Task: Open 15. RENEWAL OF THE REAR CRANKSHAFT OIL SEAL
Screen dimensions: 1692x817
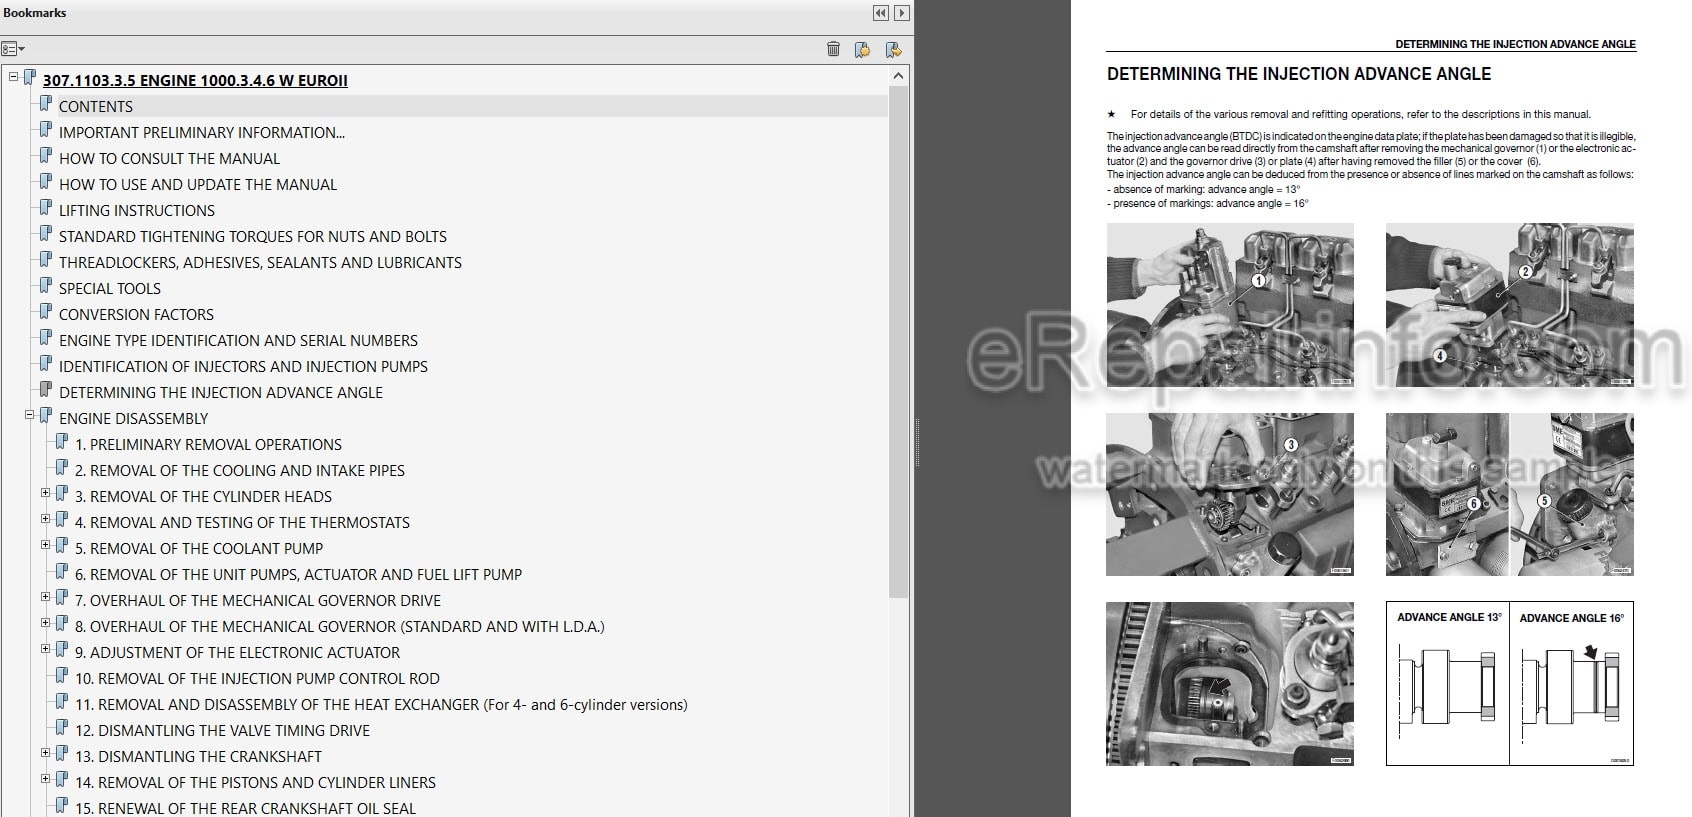Action: coord(245,808)
